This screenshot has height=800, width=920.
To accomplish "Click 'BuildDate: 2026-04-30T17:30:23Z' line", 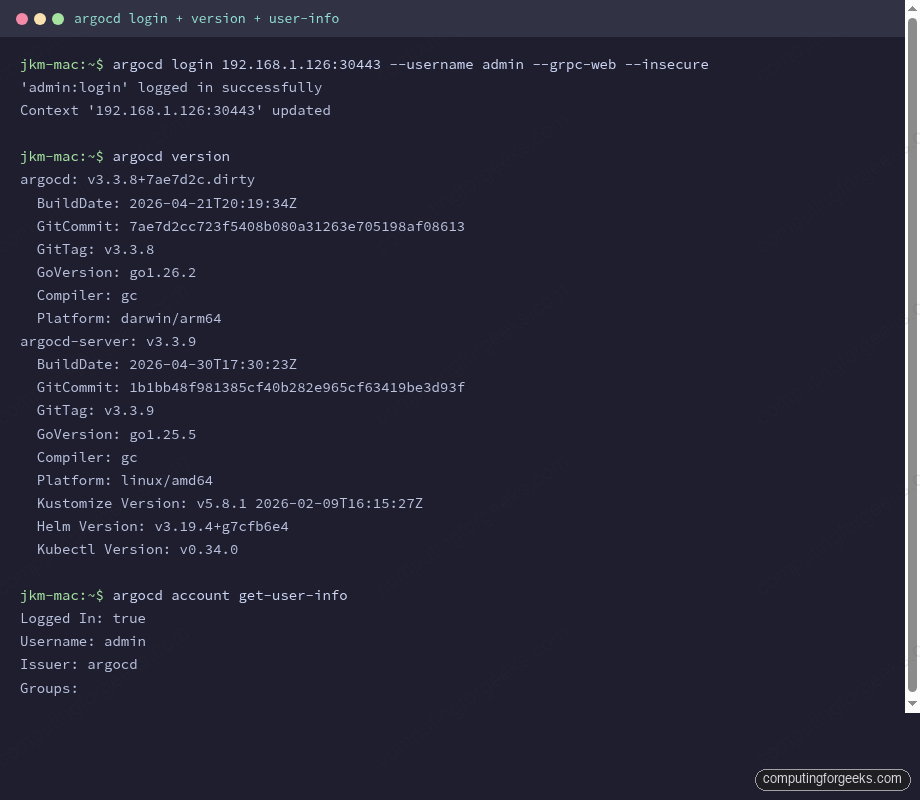I will pos(167,364).
